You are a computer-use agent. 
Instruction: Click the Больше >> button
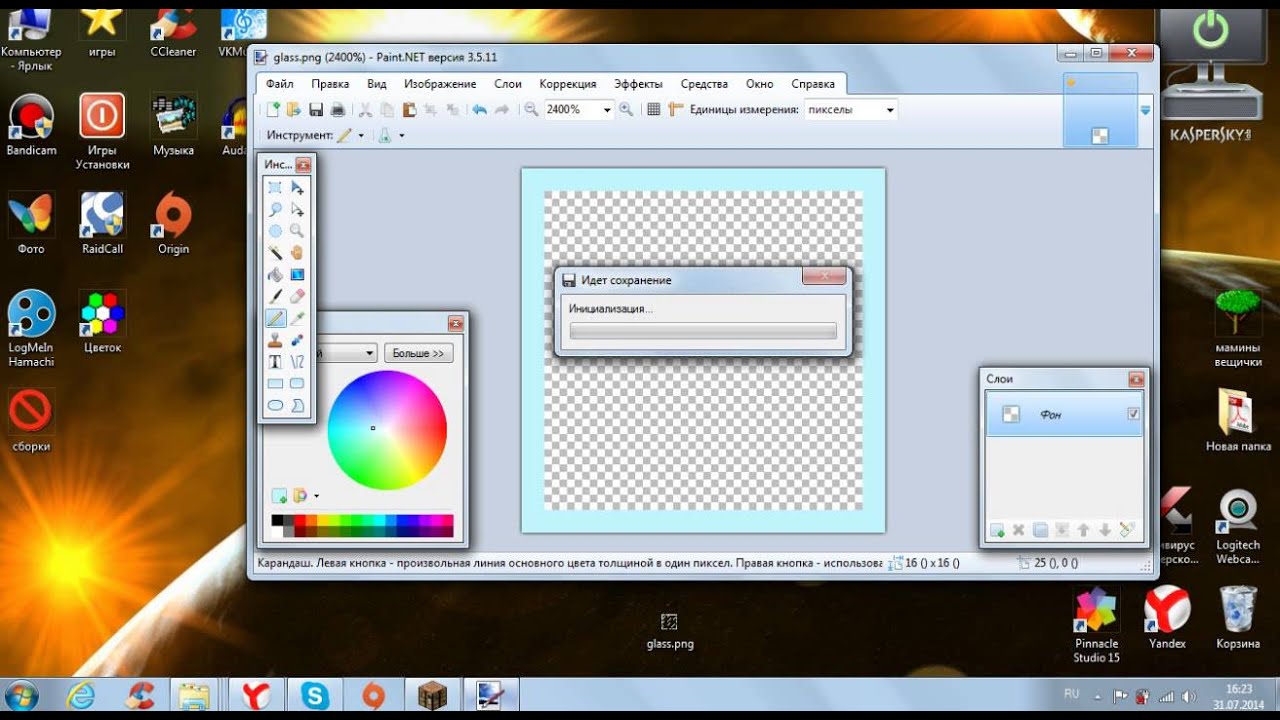click(x=418, y=353)
